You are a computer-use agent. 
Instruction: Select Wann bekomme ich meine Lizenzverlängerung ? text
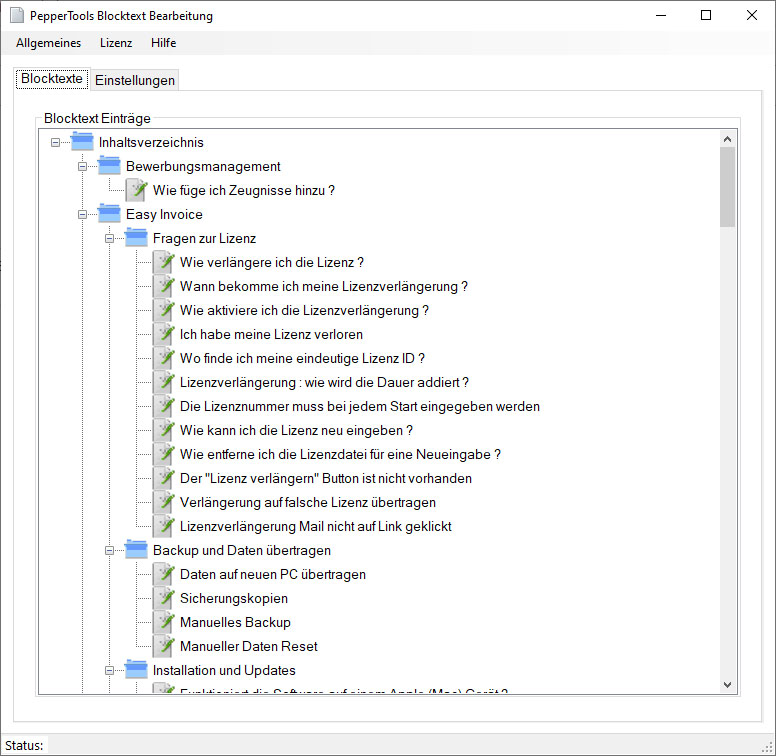coord(324,286)
